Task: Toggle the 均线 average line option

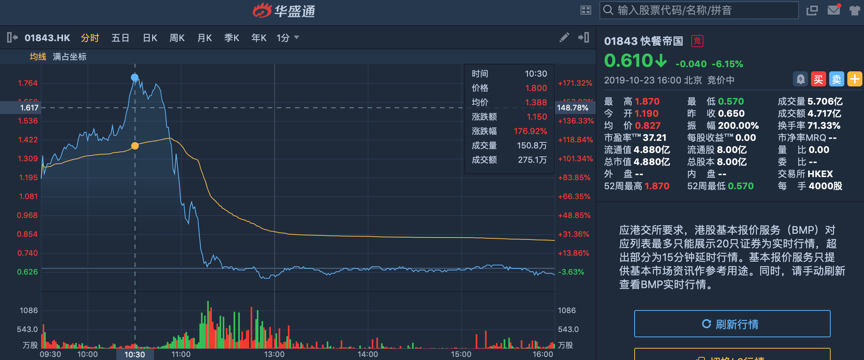Action: point(39,56)
